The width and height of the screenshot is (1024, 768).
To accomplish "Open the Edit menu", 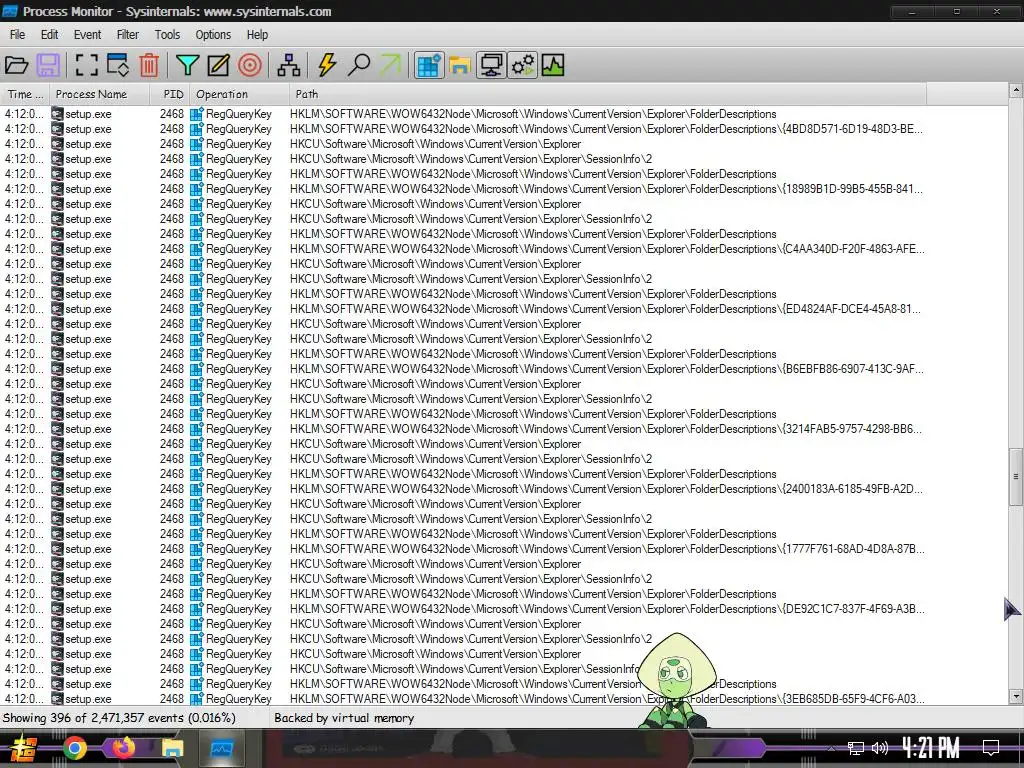I will 50,35.
